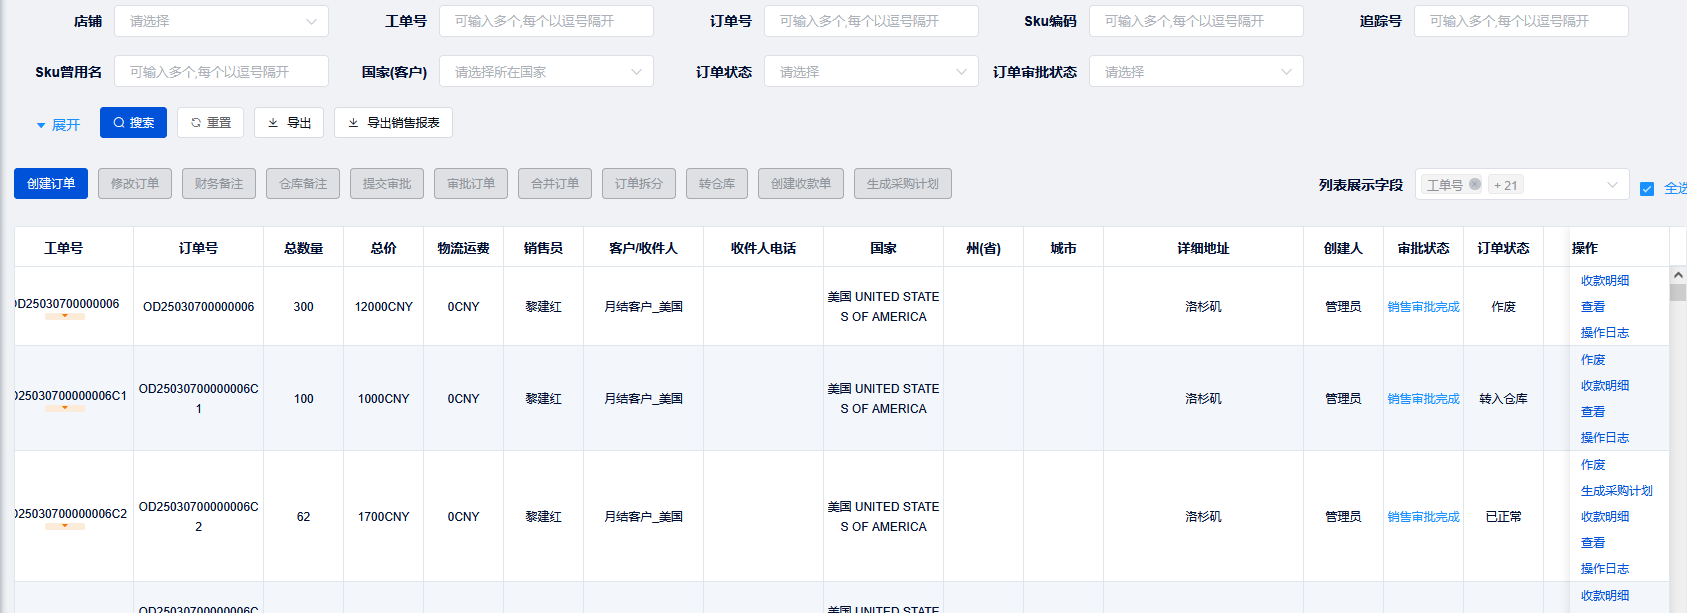Click the 追踪号 input field
Viewport: 1687px width, 613px height.
click(x=1520, y=21)
